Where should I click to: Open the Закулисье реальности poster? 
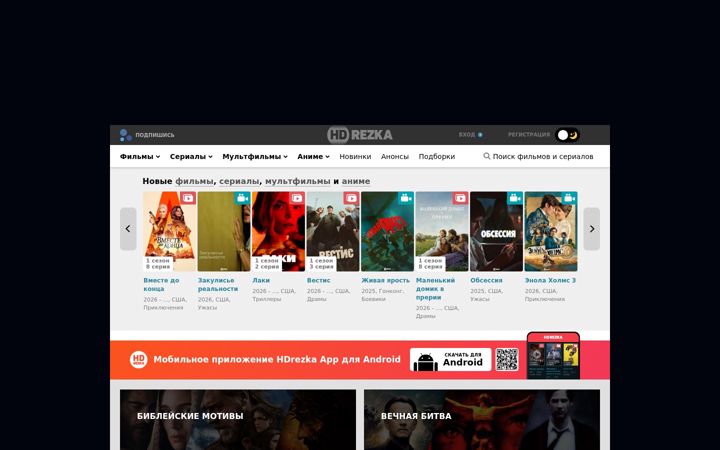pos(224,231)
